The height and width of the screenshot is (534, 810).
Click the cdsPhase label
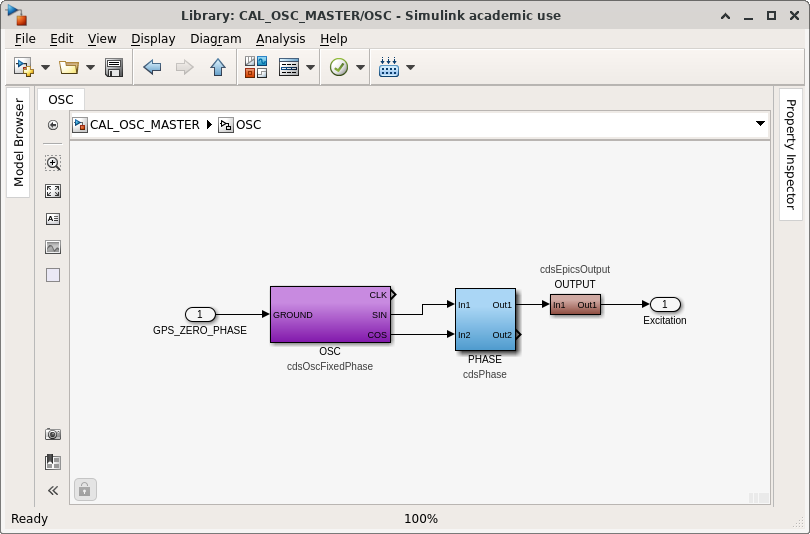click(485, 374)
